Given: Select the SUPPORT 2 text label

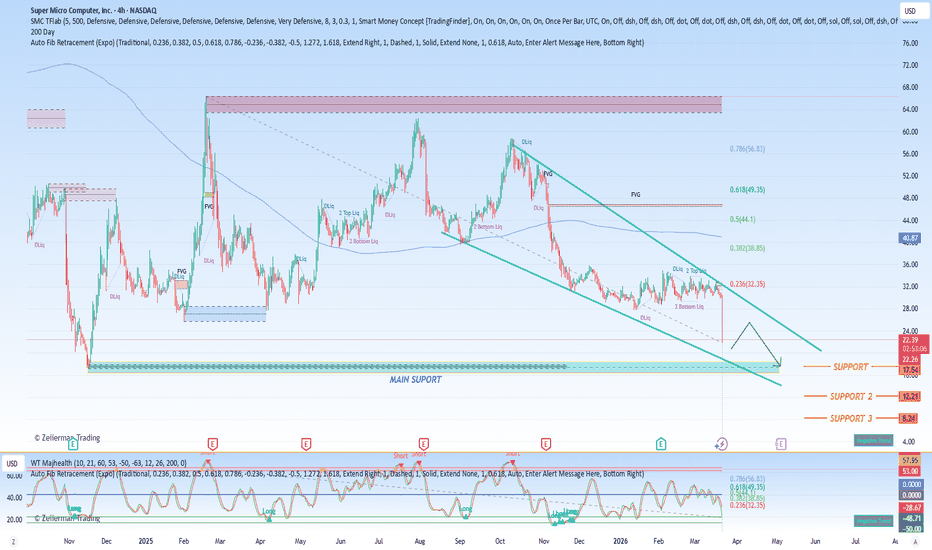Looking at the screenshot, I should click(x=851, y=396).
